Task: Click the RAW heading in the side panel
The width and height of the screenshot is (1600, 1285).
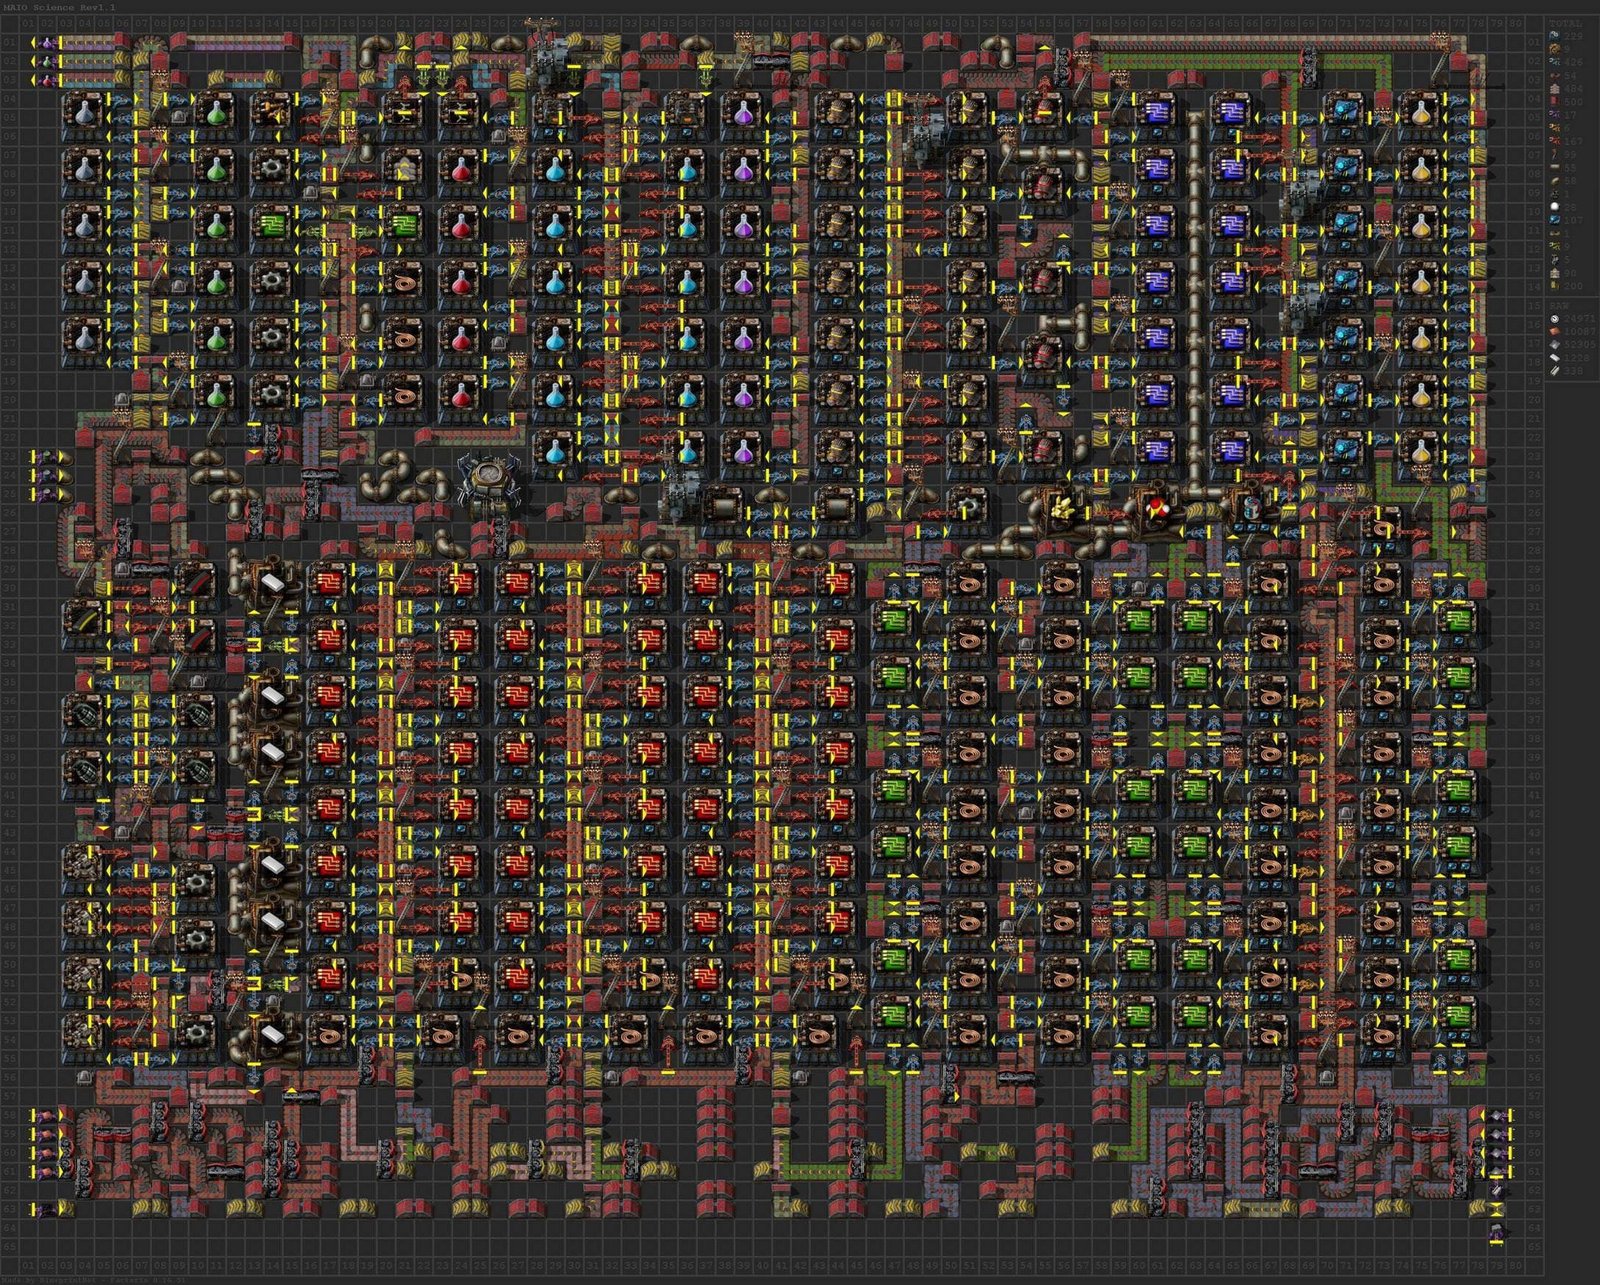Action: point(1560,306)
